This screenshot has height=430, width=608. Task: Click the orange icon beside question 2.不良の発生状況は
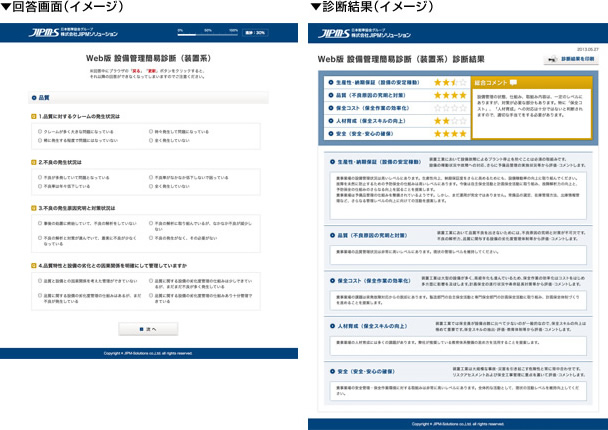click(x=34, y=162)
